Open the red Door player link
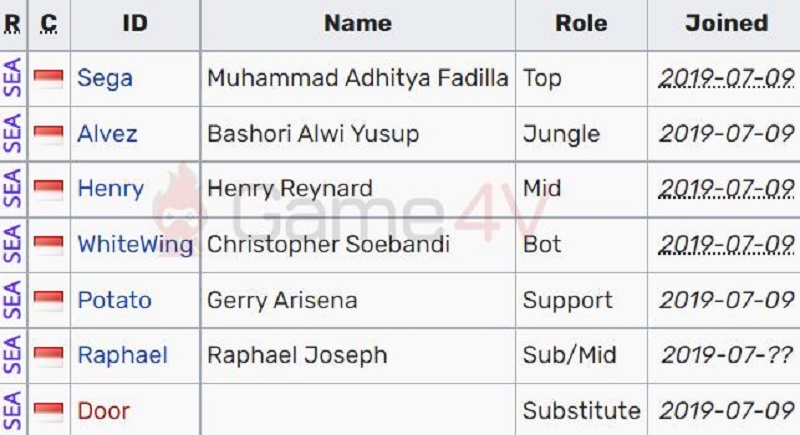The width and height of the screenshot is (800, 435). (x=104, y=411)
